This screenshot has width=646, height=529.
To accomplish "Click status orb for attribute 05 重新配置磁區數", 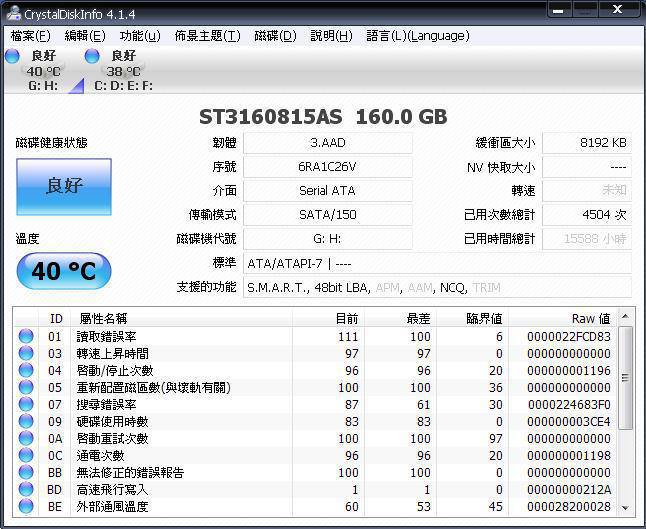I will 26,387.
